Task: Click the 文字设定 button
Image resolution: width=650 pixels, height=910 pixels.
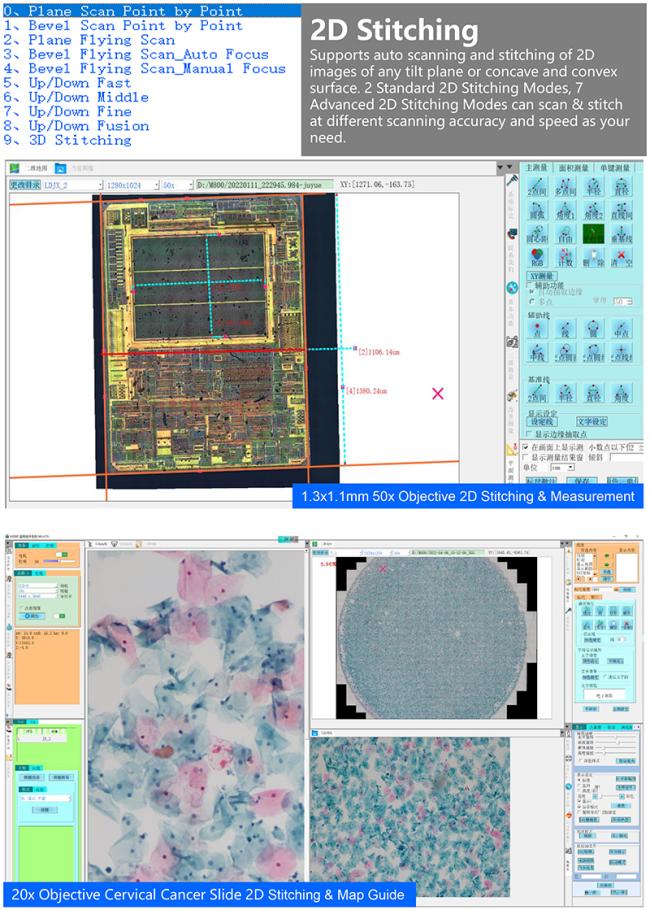Action: [591, 421]
